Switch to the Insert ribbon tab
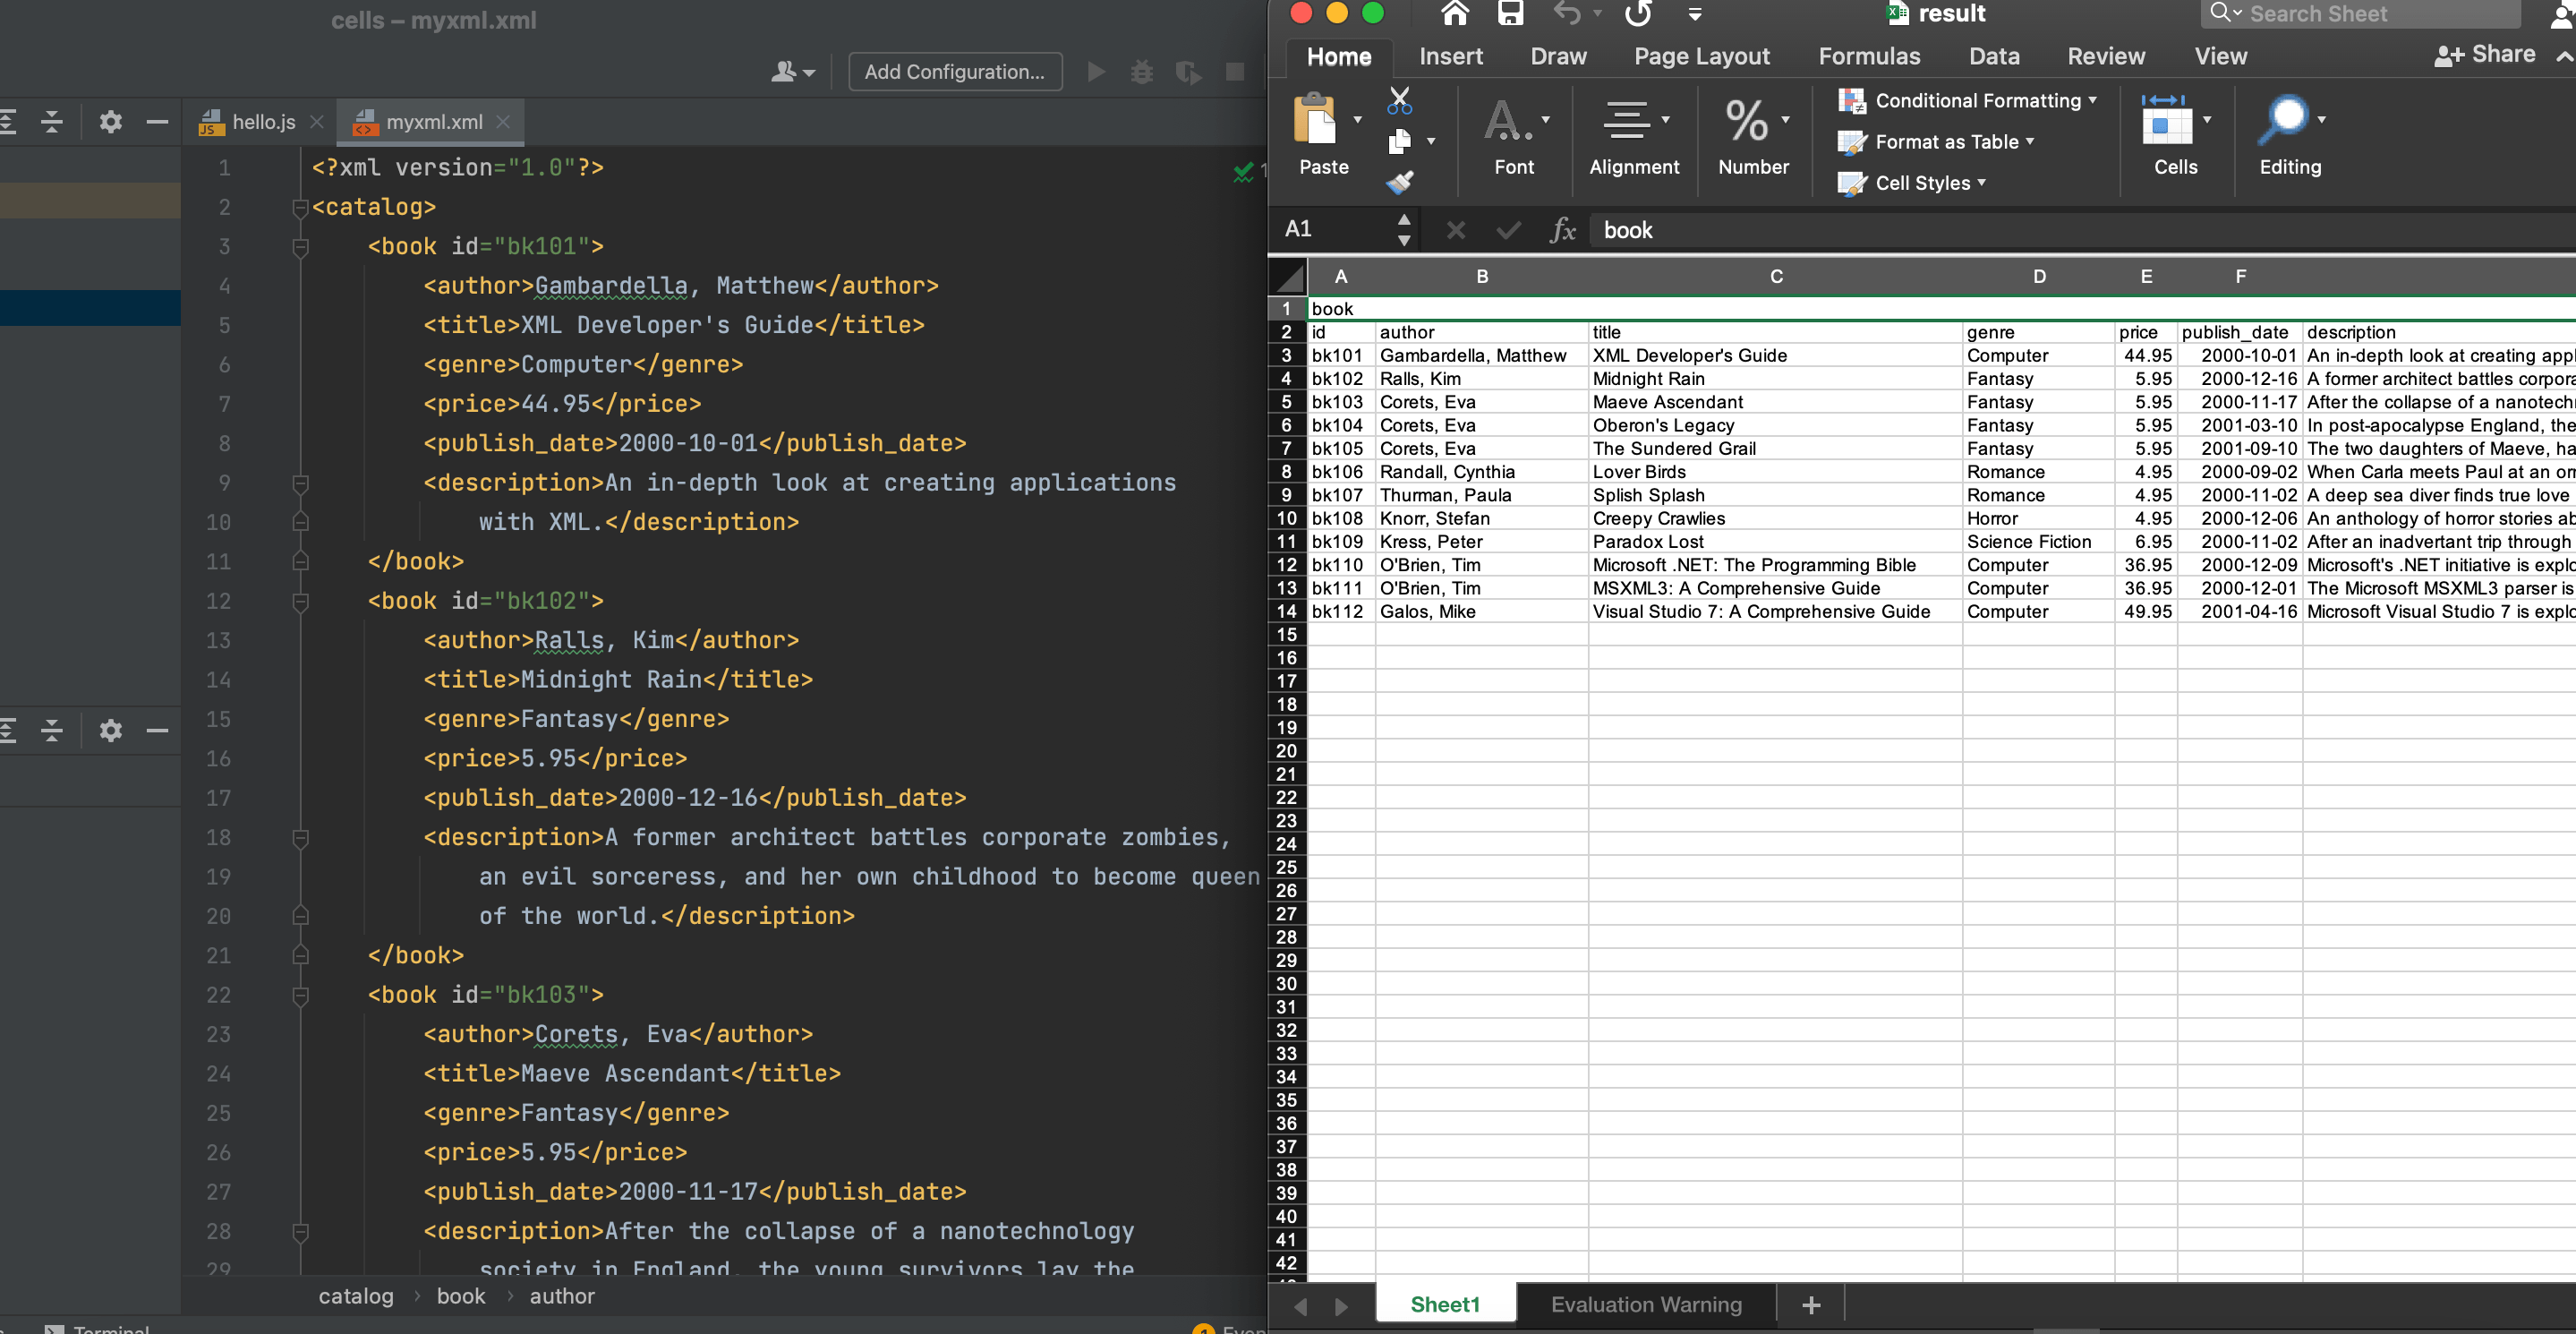Screen dimensions: 2576x1334 coord(1451,56)
